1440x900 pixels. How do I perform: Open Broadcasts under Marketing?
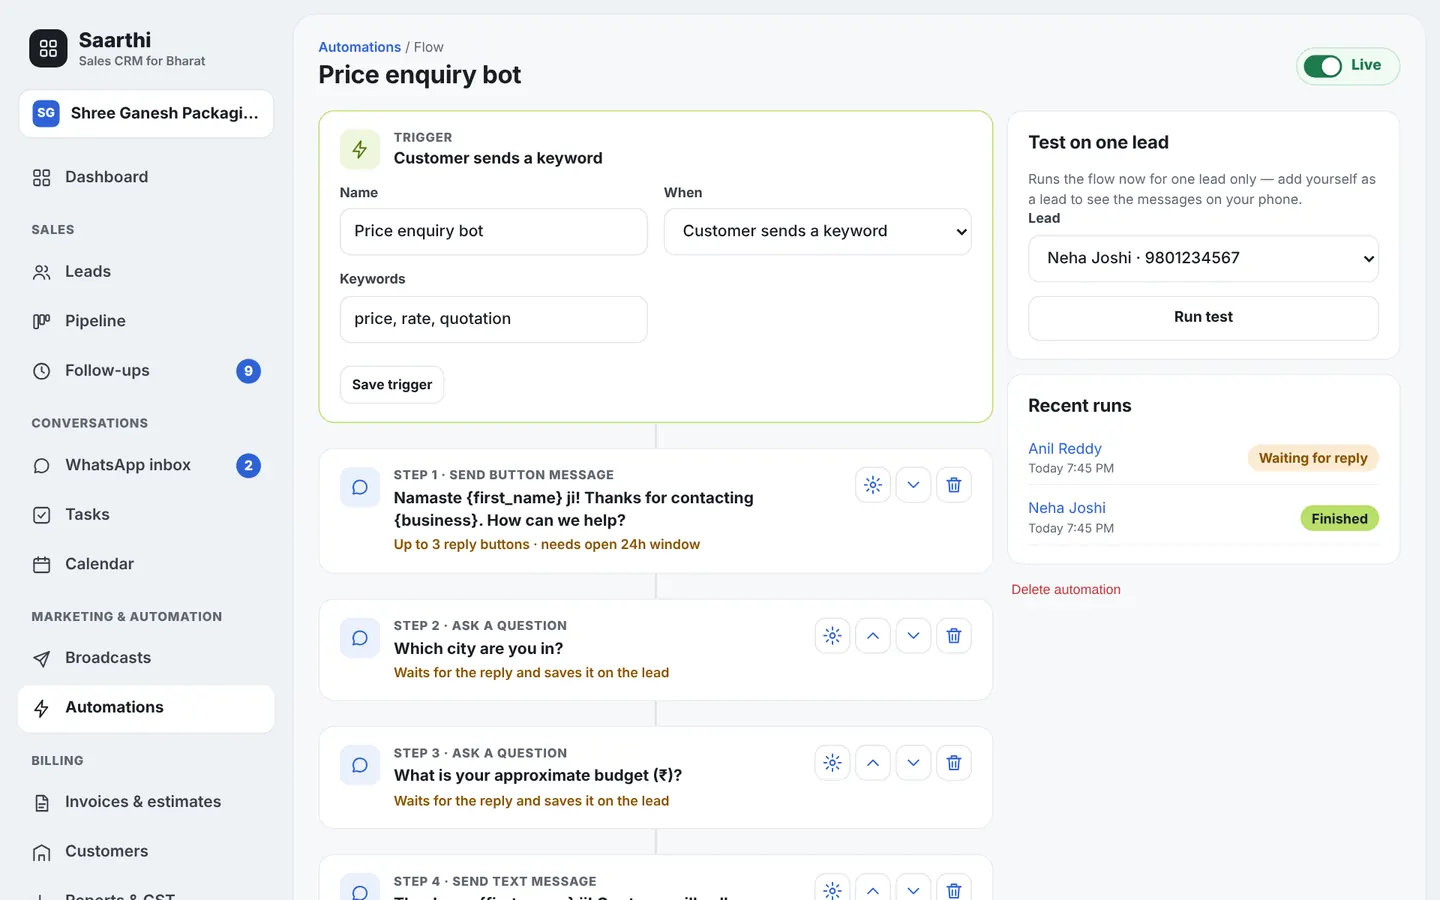coord(146,658)
